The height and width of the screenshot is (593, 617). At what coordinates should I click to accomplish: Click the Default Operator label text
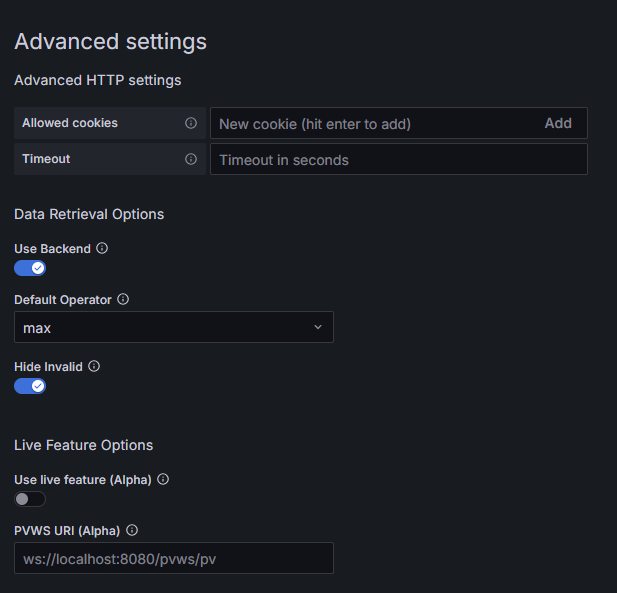coord(63,300)
